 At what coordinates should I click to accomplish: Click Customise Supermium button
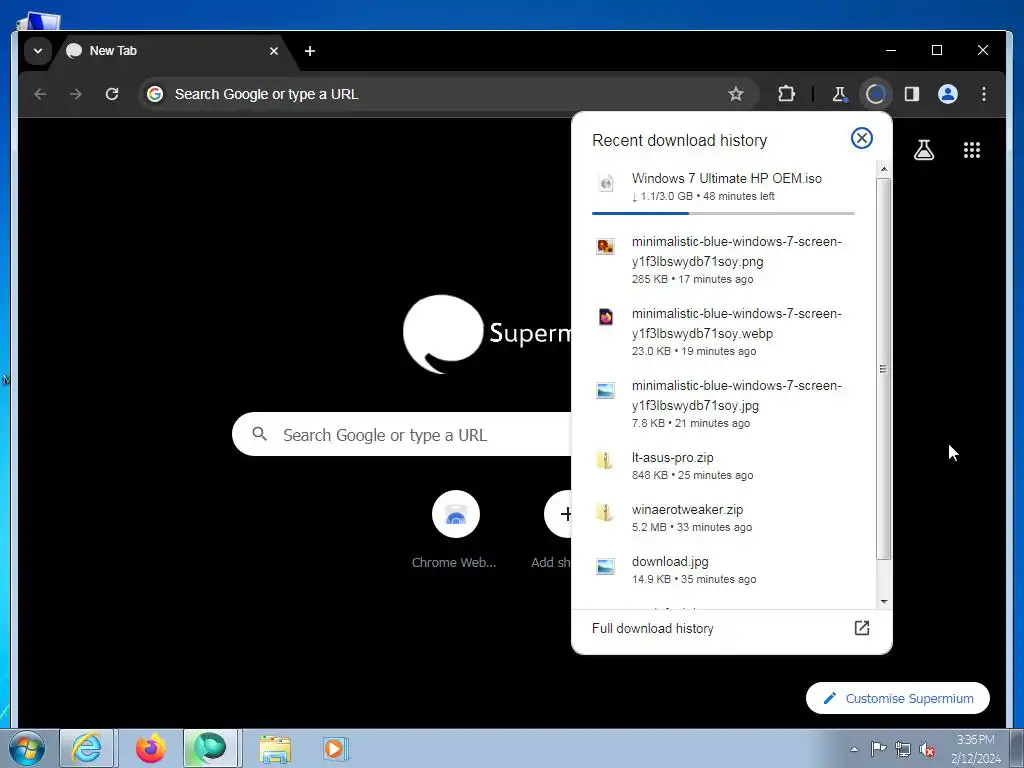point(898,699)
